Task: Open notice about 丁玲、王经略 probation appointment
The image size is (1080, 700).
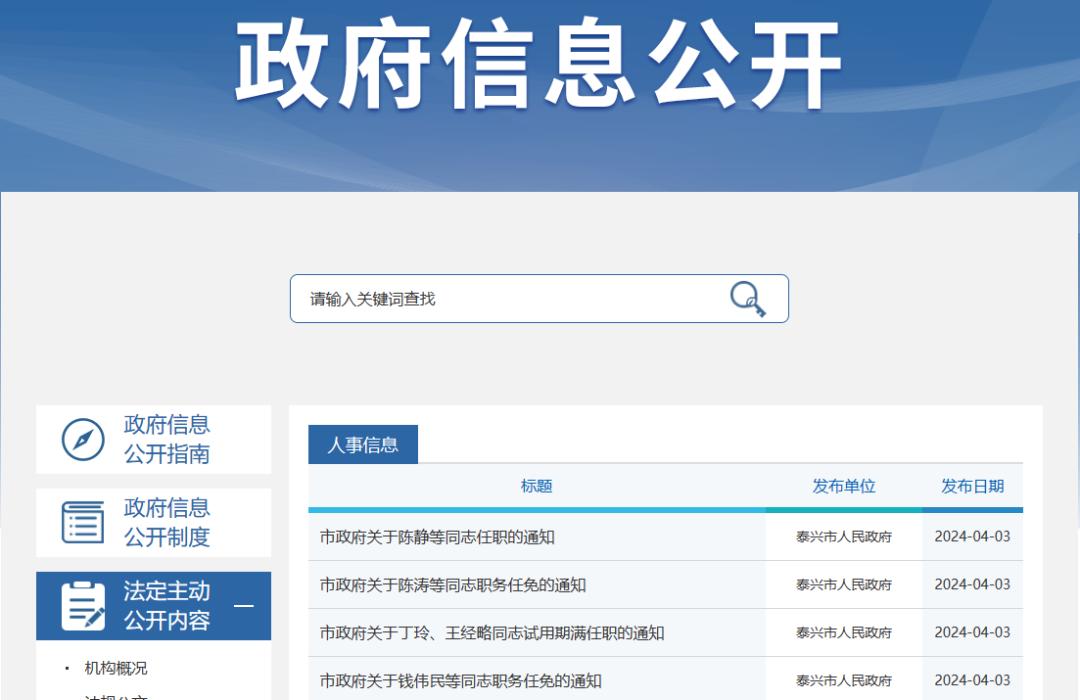Action: (x=492, y=633)
